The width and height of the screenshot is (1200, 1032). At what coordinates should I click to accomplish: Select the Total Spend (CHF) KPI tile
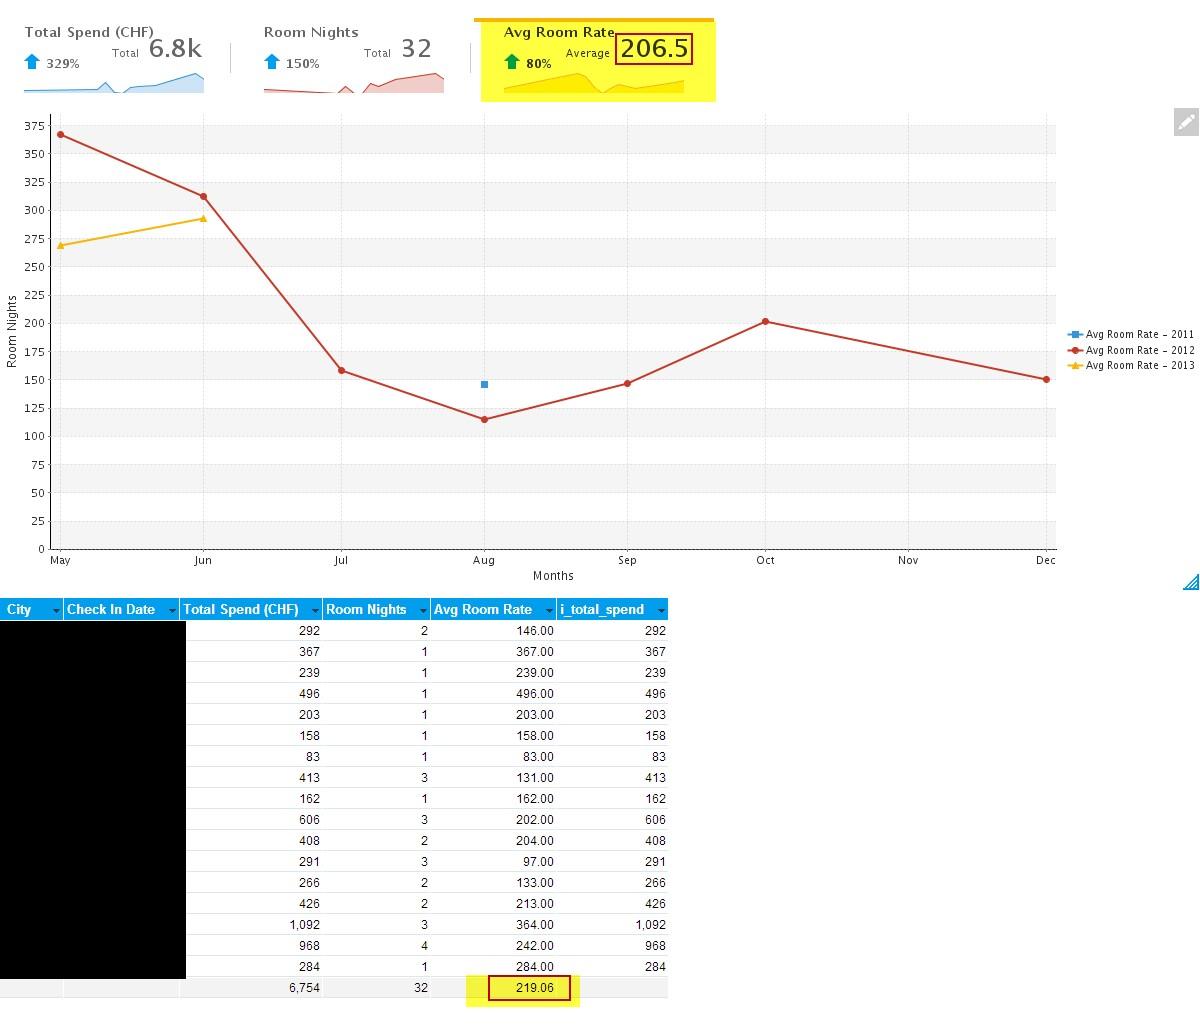(115, 60)
